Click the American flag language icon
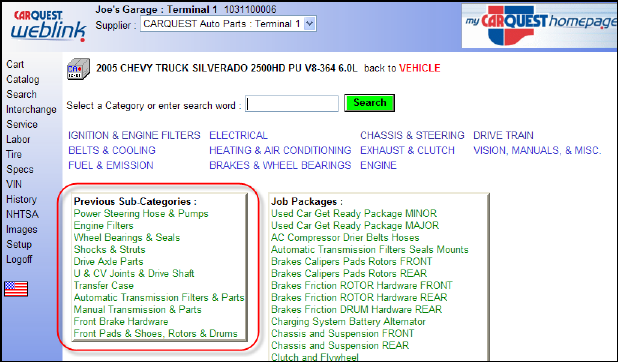The height and width of the screenshot is (362, 618). 16,289
